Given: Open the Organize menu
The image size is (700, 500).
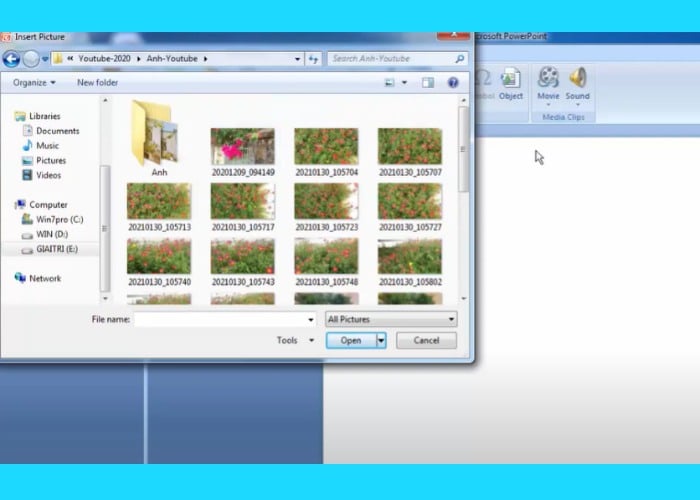Looking at the screenshot, I should pos(35,82).
